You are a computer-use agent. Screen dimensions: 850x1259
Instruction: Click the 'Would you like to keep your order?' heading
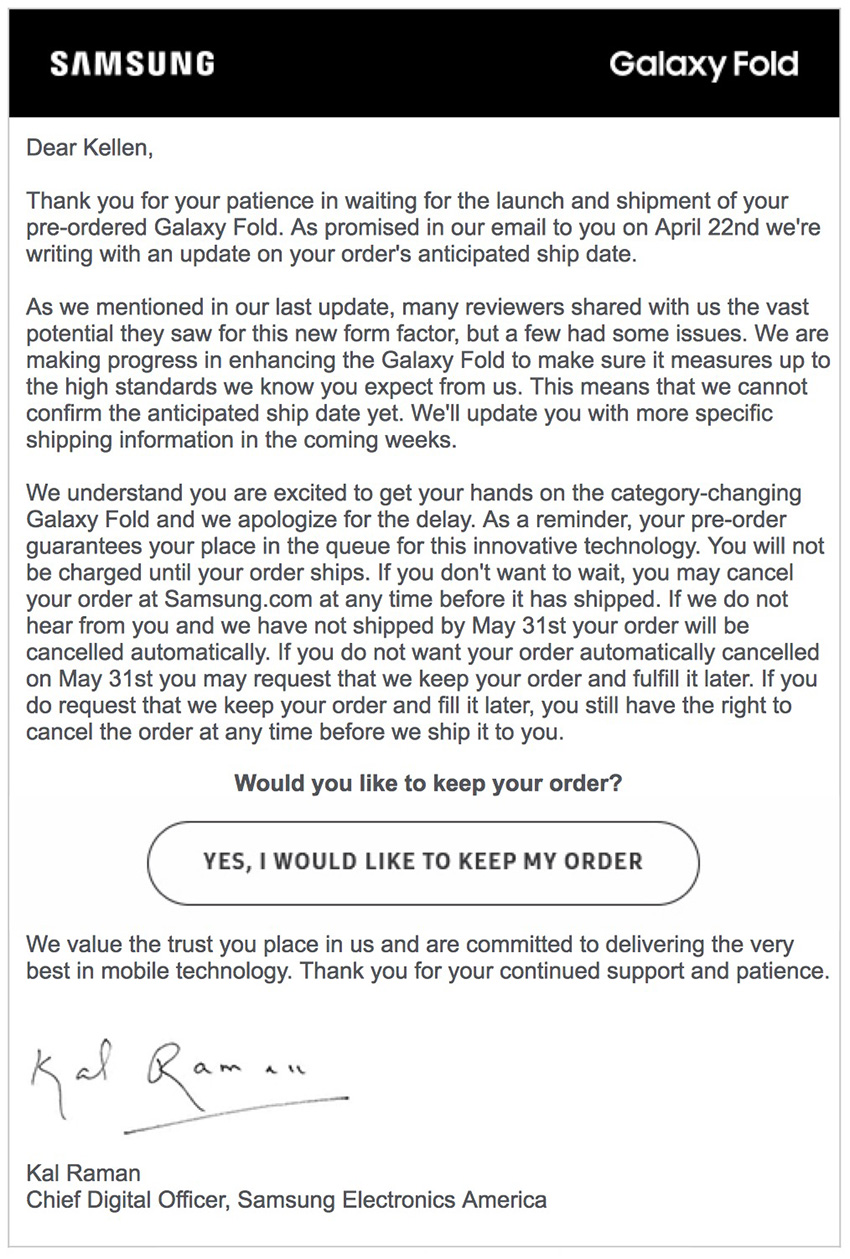(427, 783)
